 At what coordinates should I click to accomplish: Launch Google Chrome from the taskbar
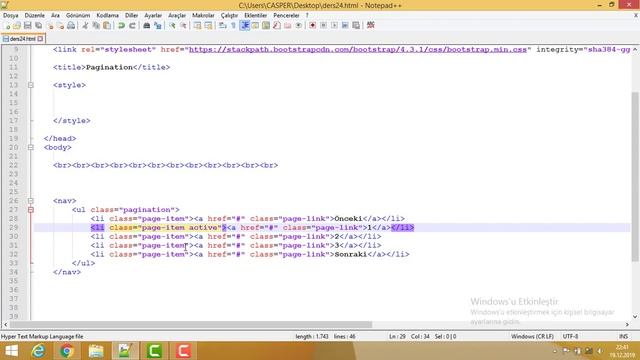[67, 351]
